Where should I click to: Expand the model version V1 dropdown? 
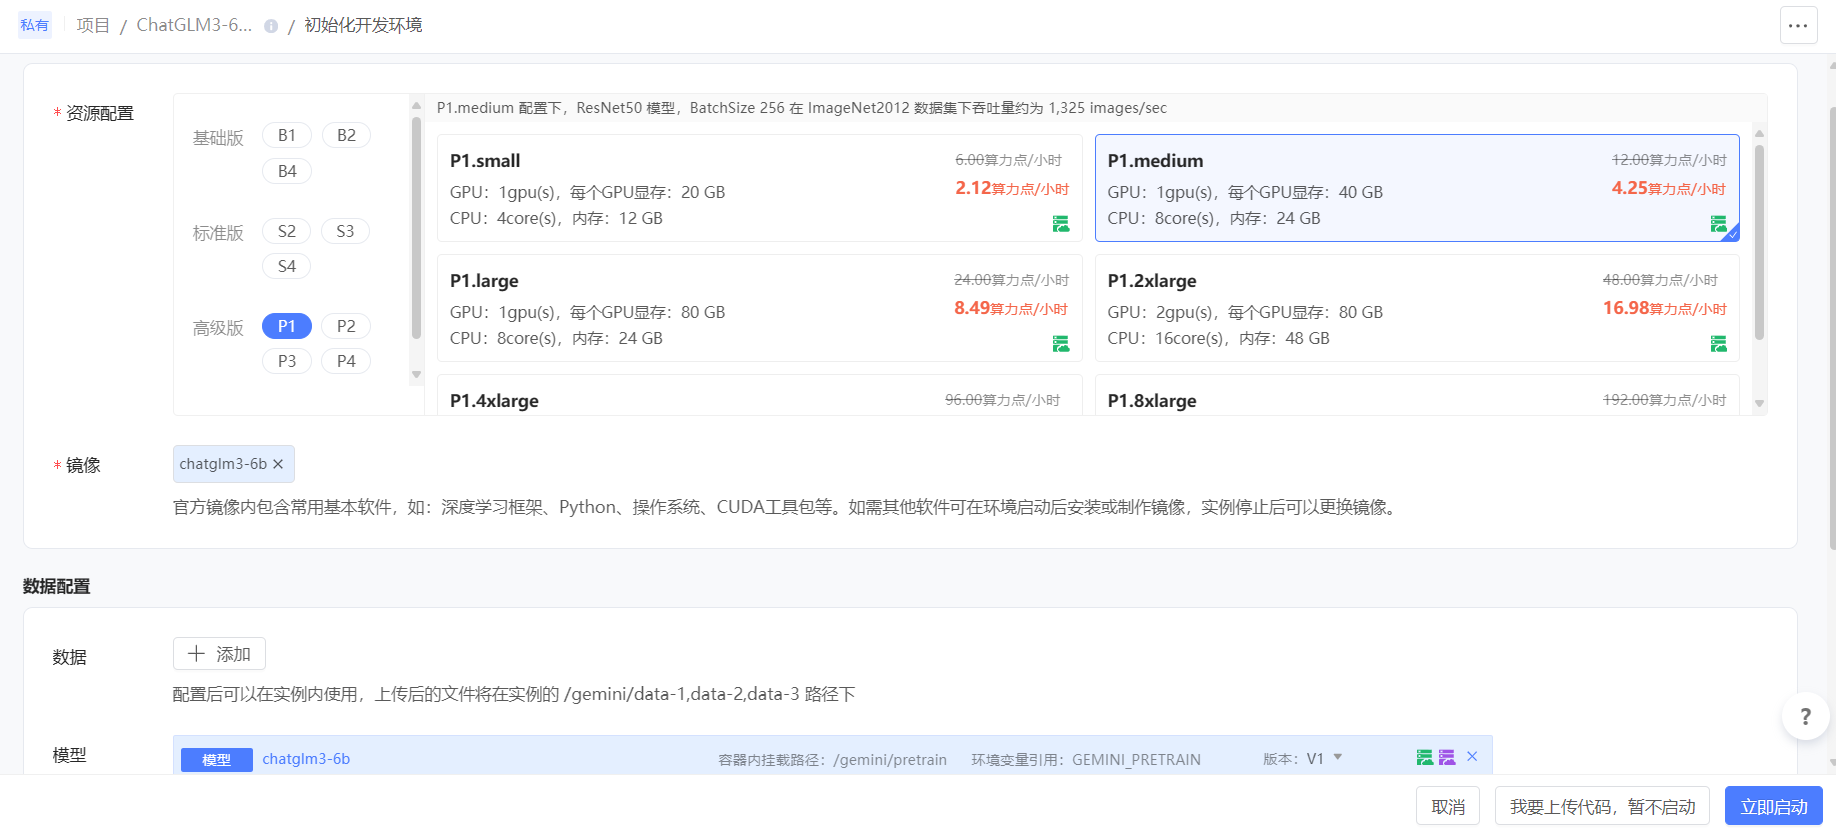tap(1337, 758)
